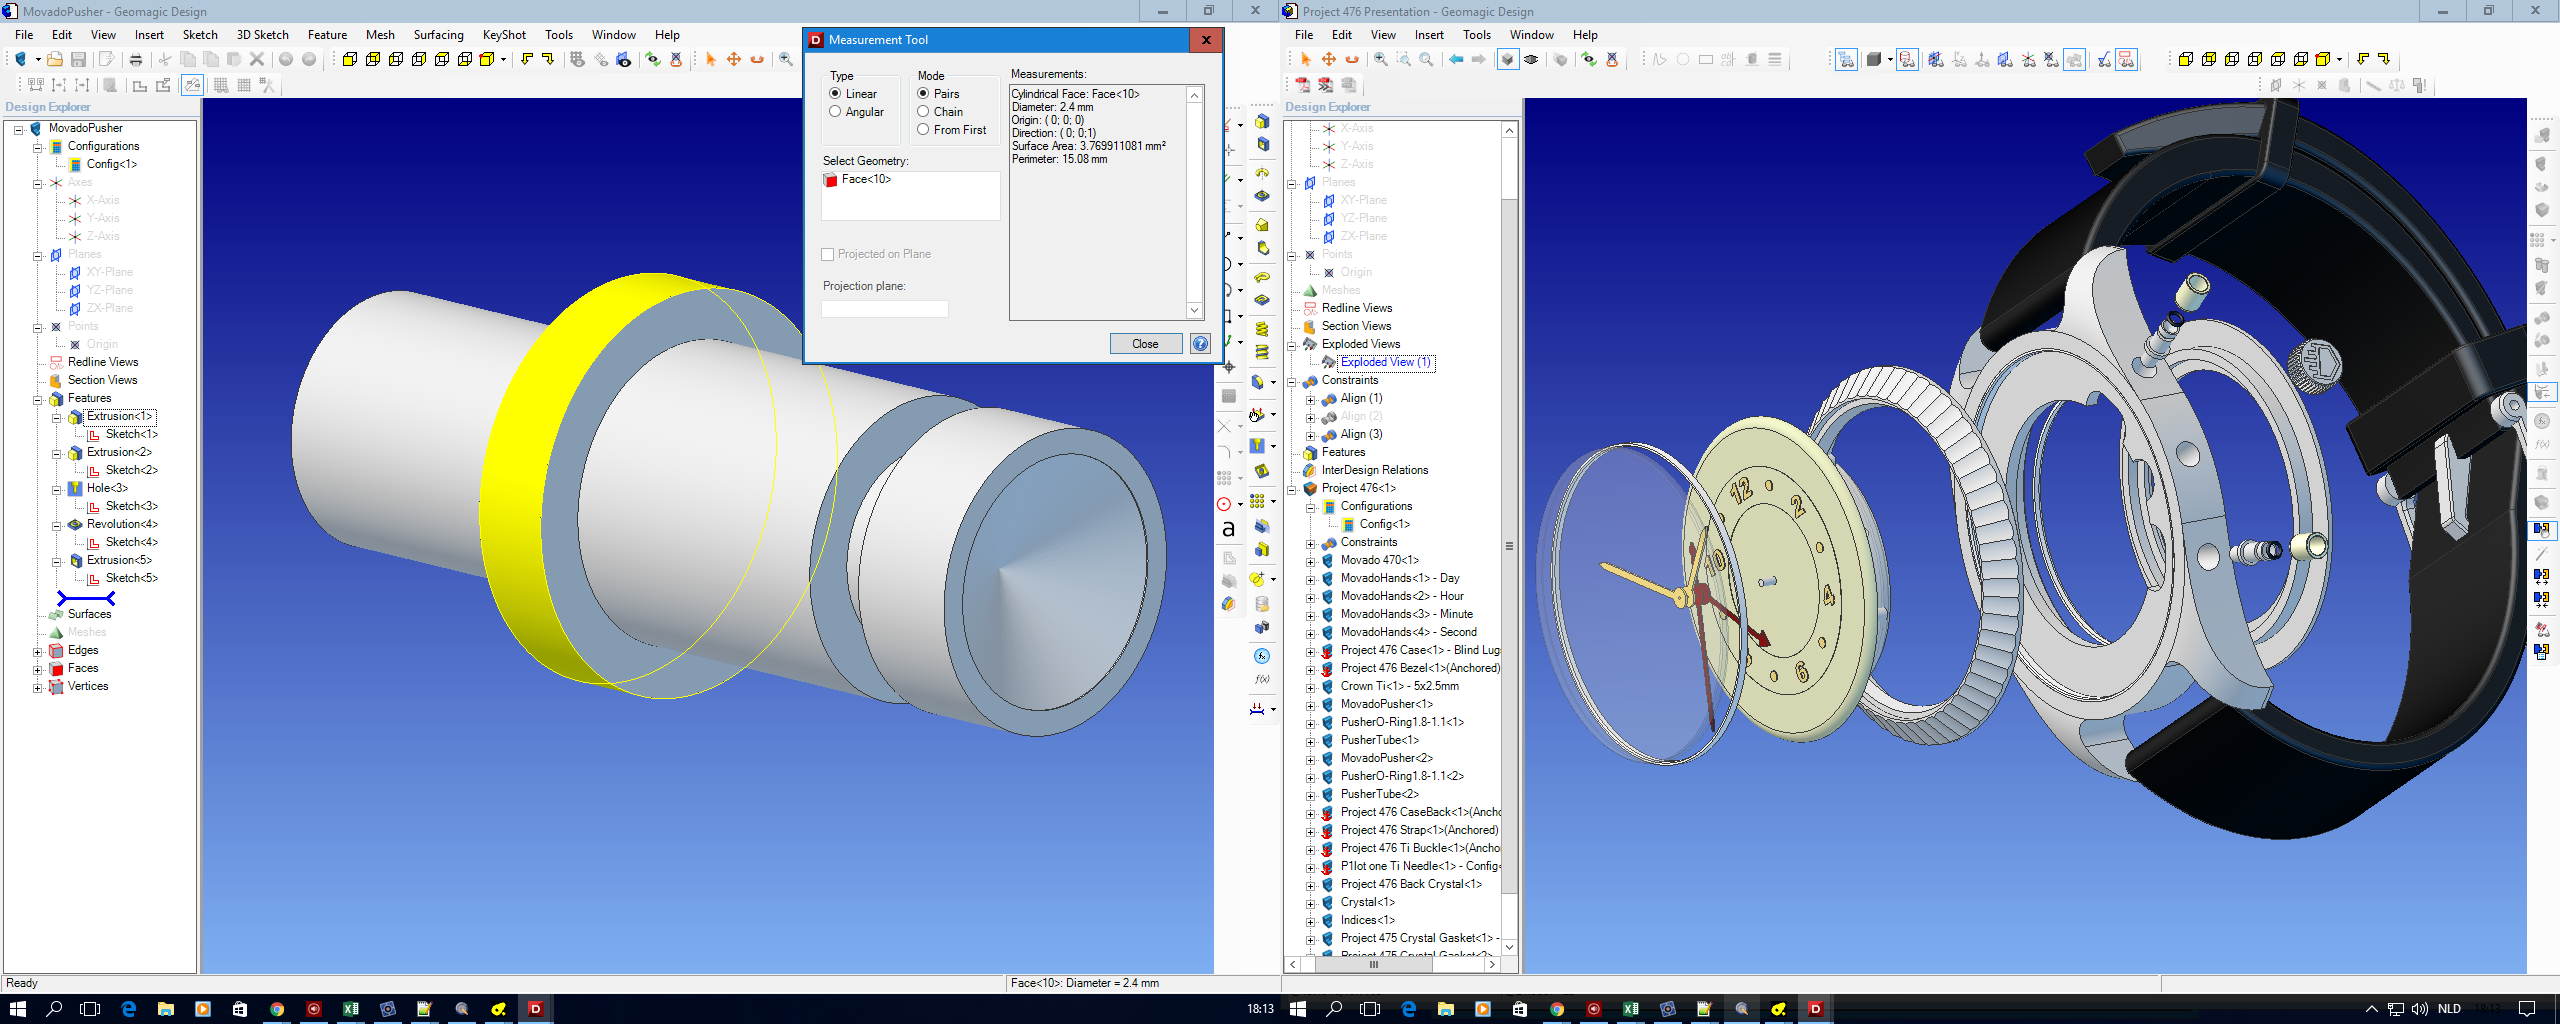The width and height of the screenshot is (2560, 1024).
Task: Click Measurement Tool help question icon
Action: (1200, 344)
